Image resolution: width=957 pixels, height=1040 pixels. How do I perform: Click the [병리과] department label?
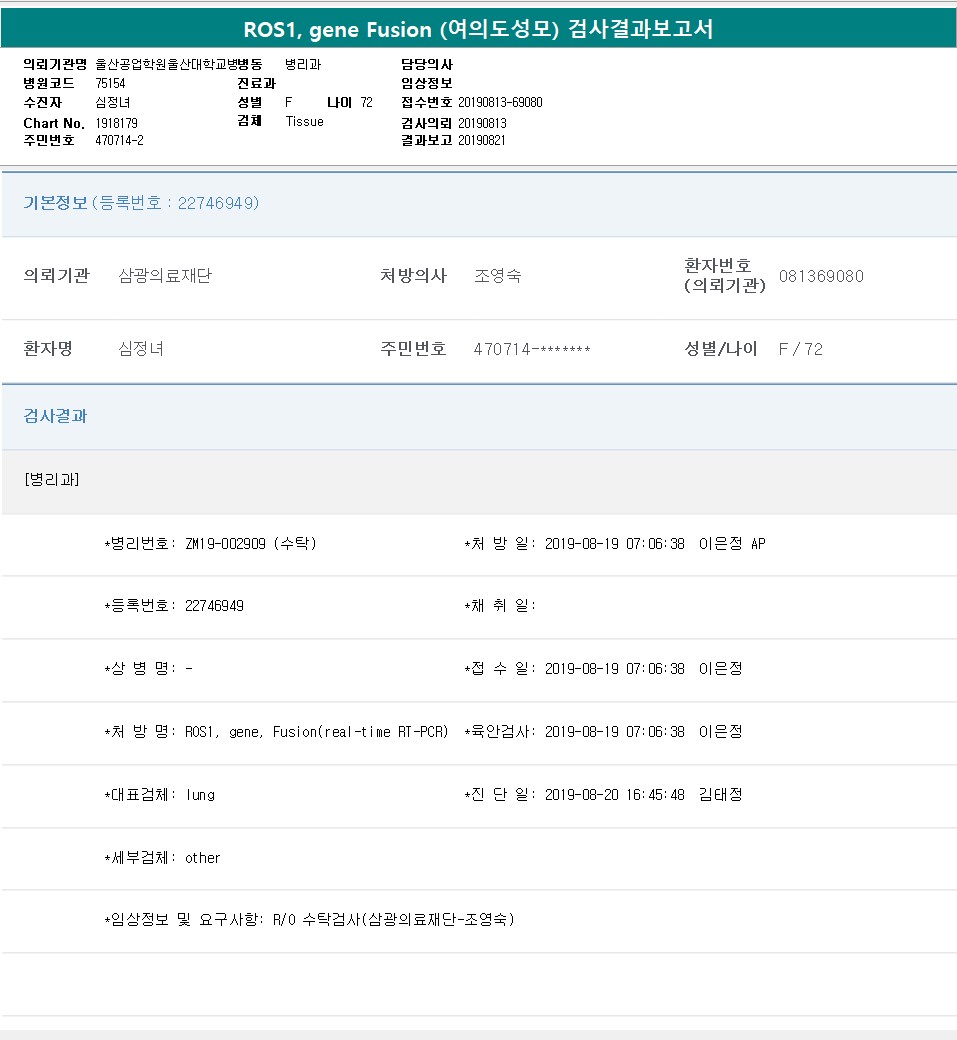click(x=52, y=479)
